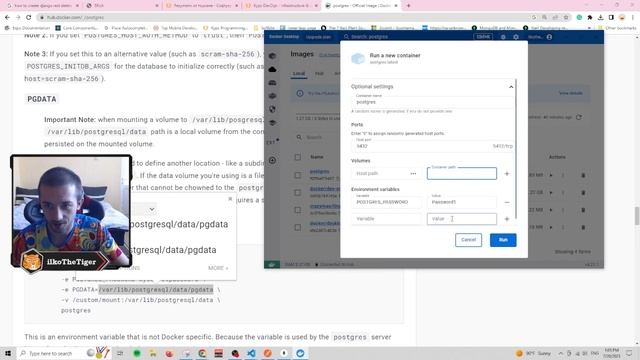Switch to the Hub images tab

point(319,73)
